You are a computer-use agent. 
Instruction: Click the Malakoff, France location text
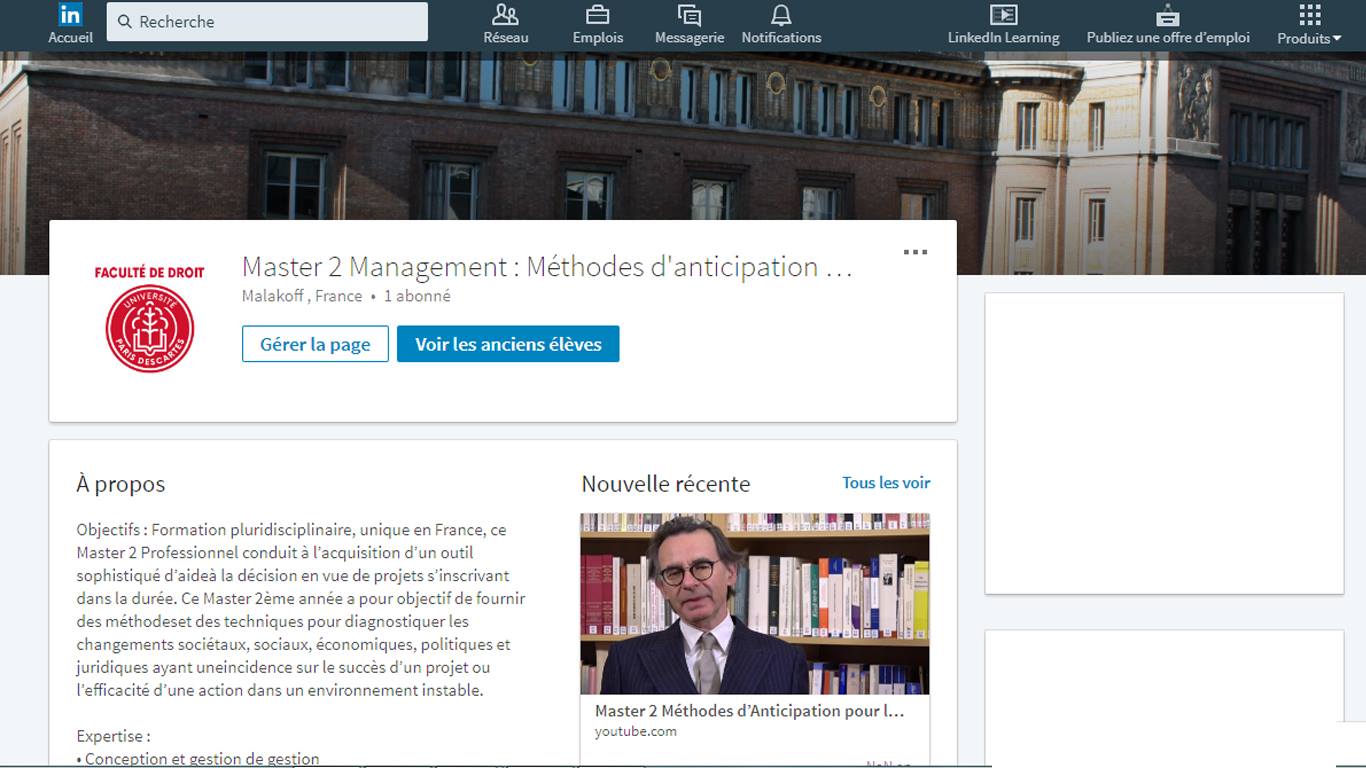click(x=302, y=296)
